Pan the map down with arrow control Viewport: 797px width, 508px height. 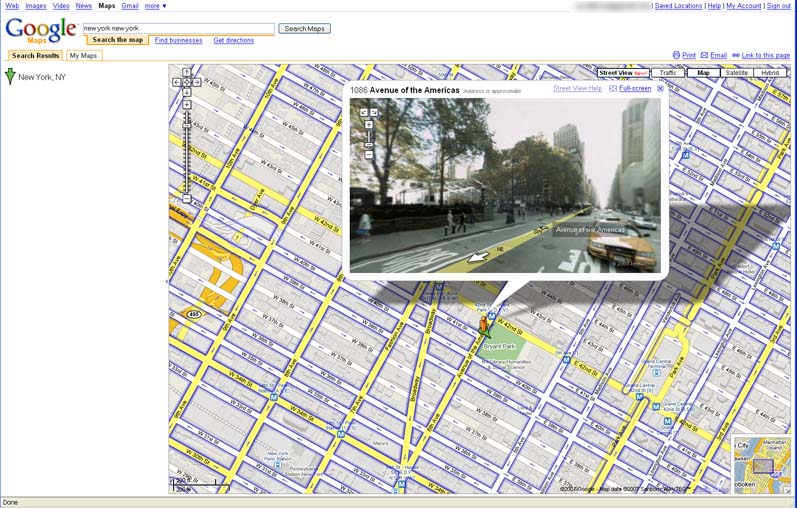click(x=187, y=92)
